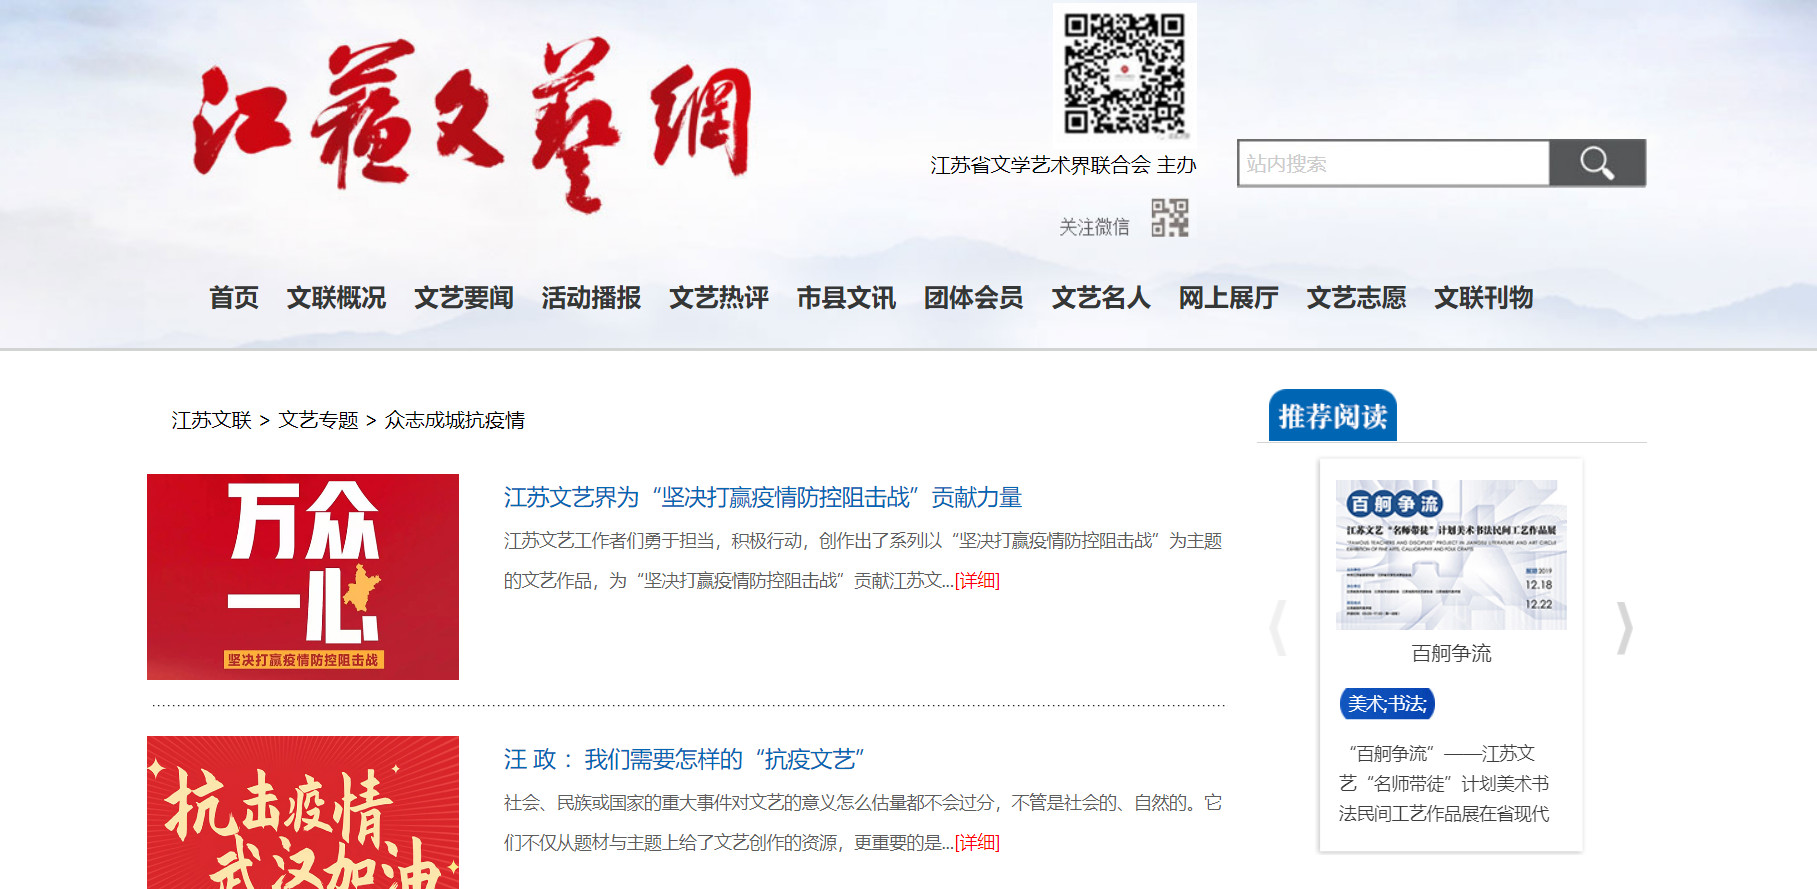This screenshot has height=889, width=1817.
Task: Open the 万众一心 article thumbnail
Action: (x=303, y=577)
